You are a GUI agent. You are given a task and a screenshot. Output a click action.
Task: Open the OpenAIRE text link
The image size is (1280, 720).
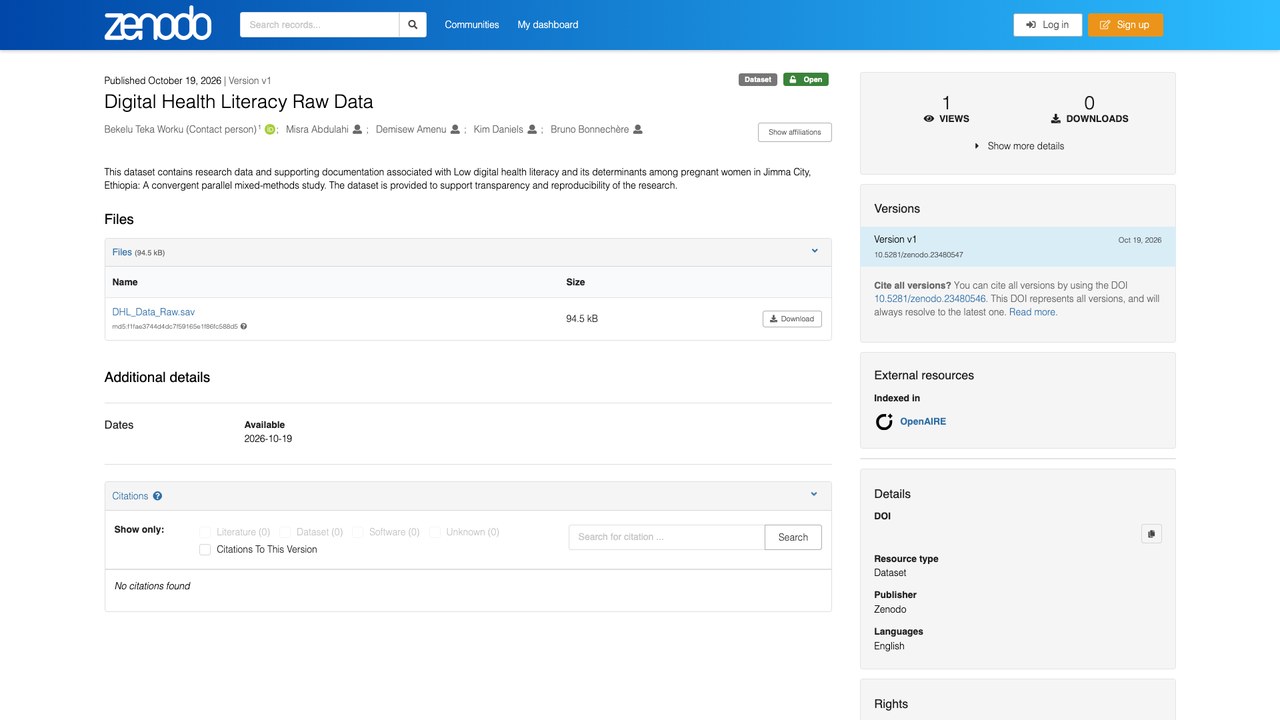pyautogui.click(x=923, y=422)
